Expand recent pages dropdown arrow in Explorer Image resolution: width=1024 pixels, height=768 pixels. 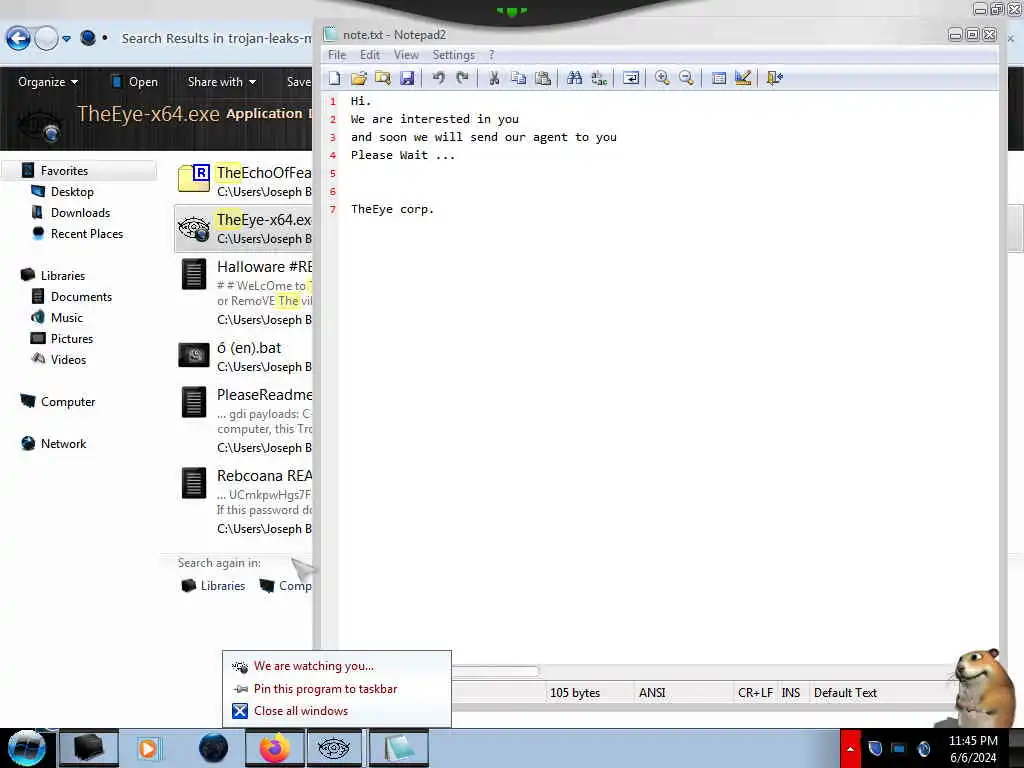tap(67, 39)
